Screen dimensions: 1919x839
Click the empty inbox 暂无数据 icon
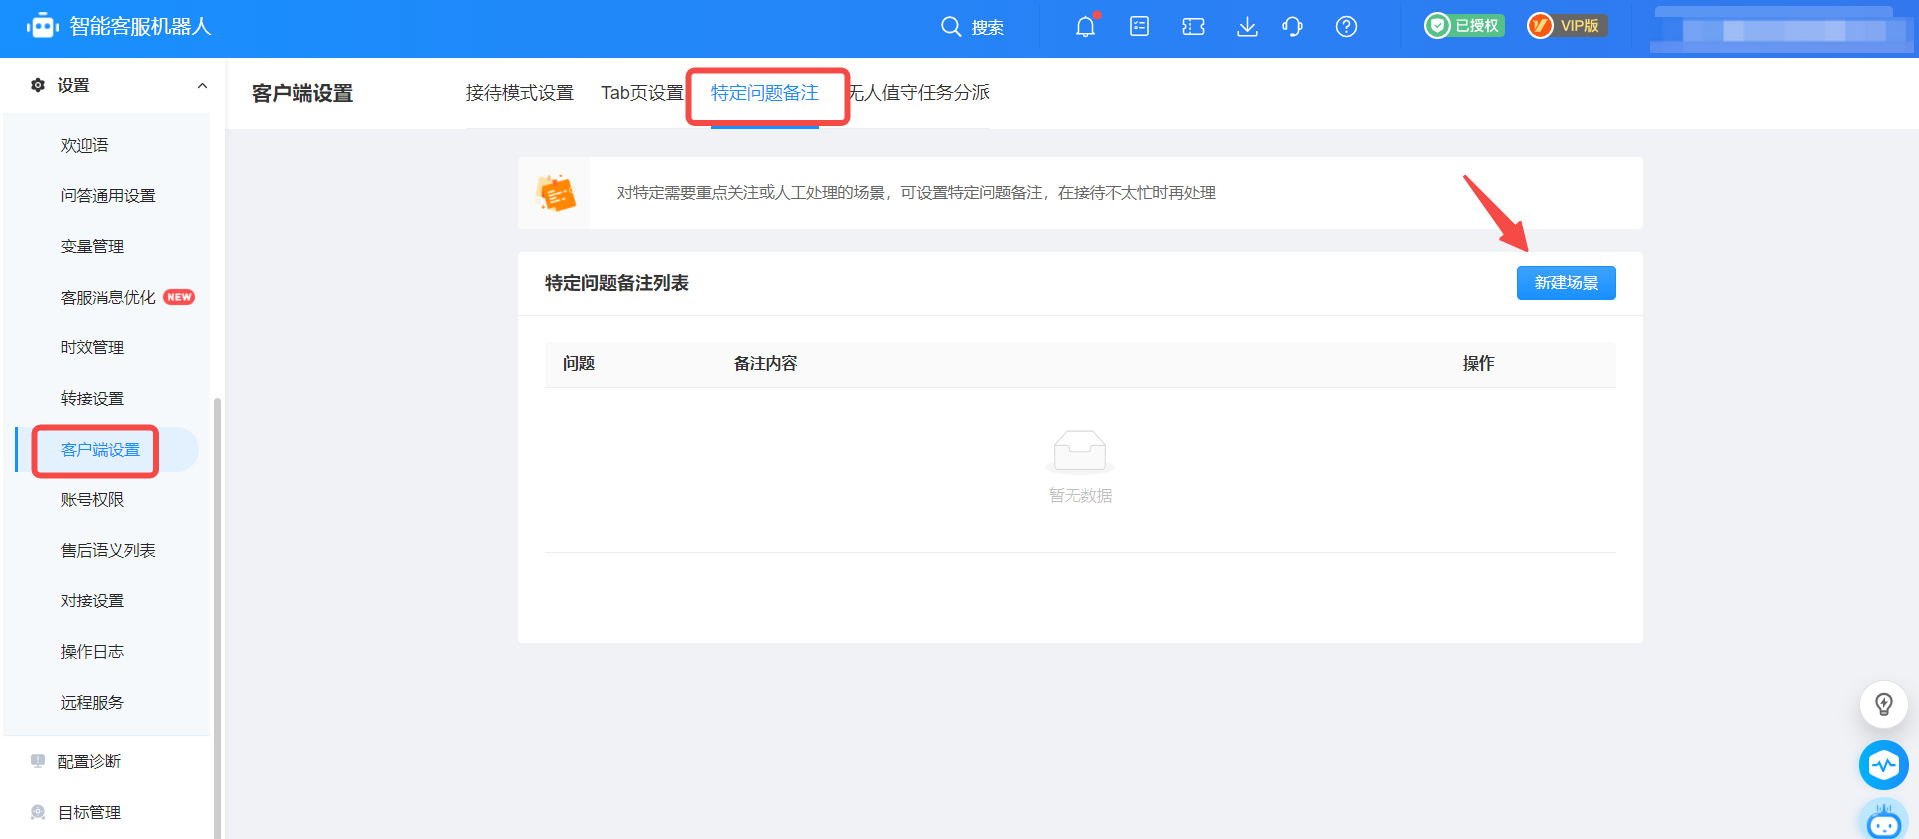1080,452
